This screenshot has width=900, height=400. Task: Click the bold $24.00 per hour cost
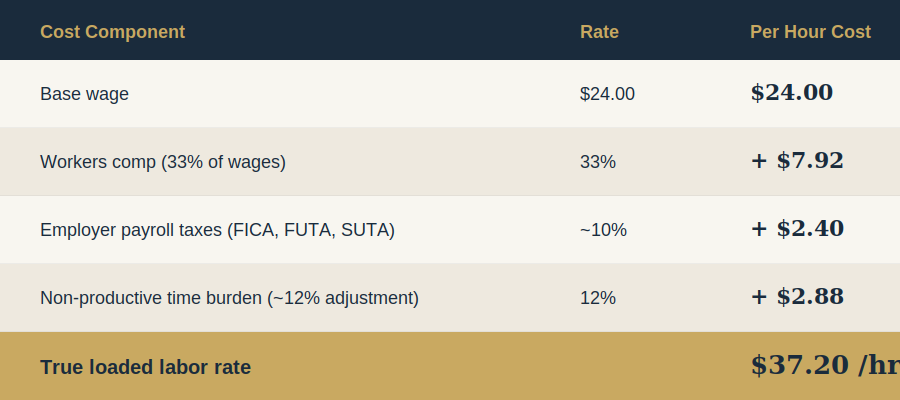coord(791,93)
